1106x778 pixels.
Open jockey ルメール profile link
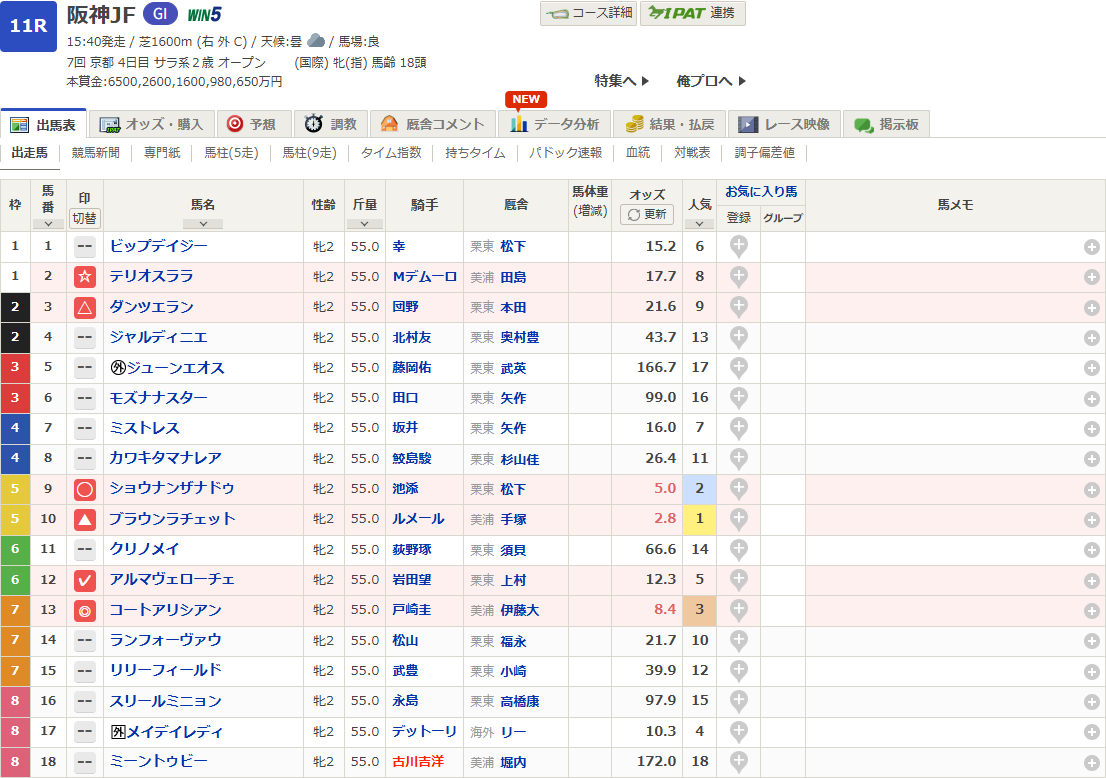[418, 519]
